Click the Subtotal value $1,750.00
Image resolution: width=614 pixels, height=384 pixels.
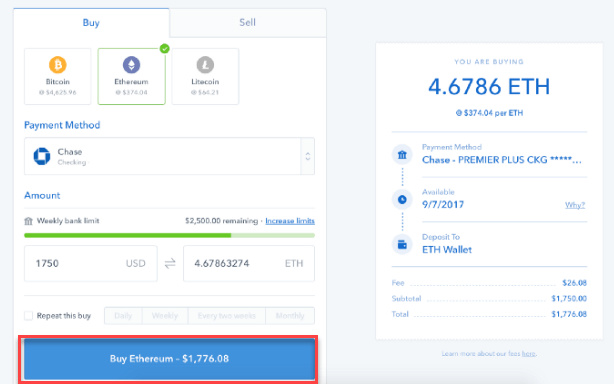coord(569,299)
